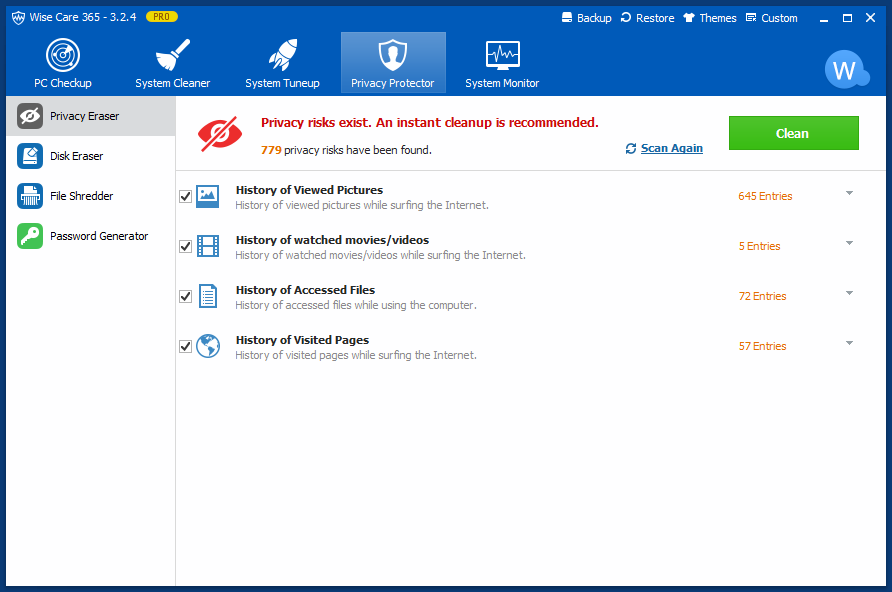The image size is (892, 592).
Task: Click the Visited Pages globe icon
Action: (x=208, y=346)
